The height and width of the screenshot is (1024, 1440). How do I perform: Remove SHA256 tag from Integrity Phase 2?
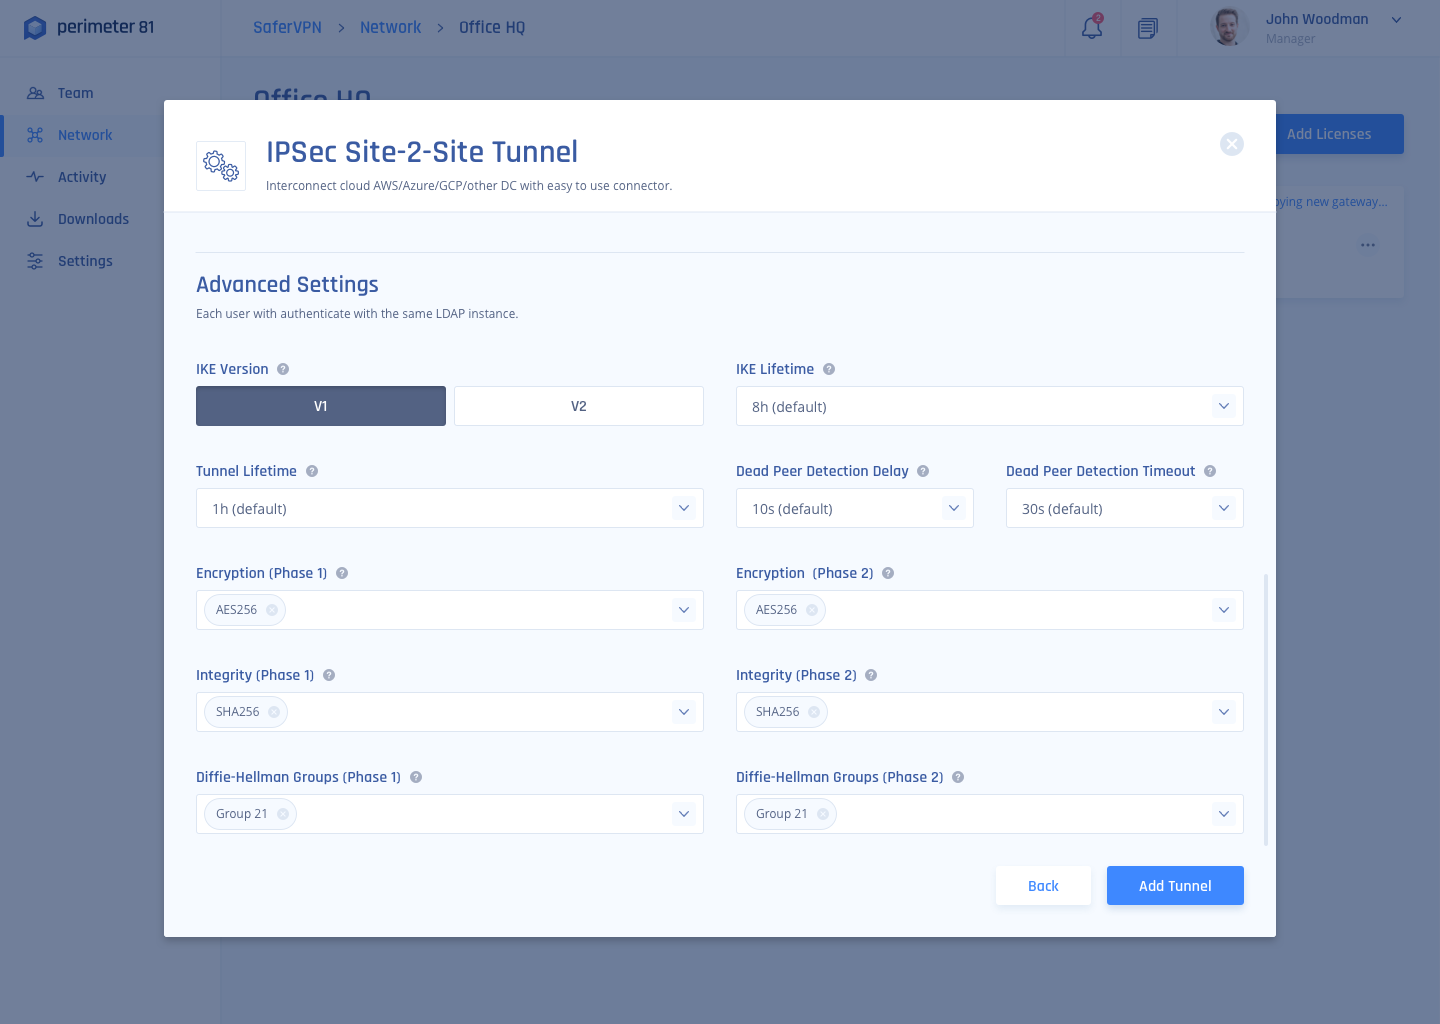[x=814, y=712]
